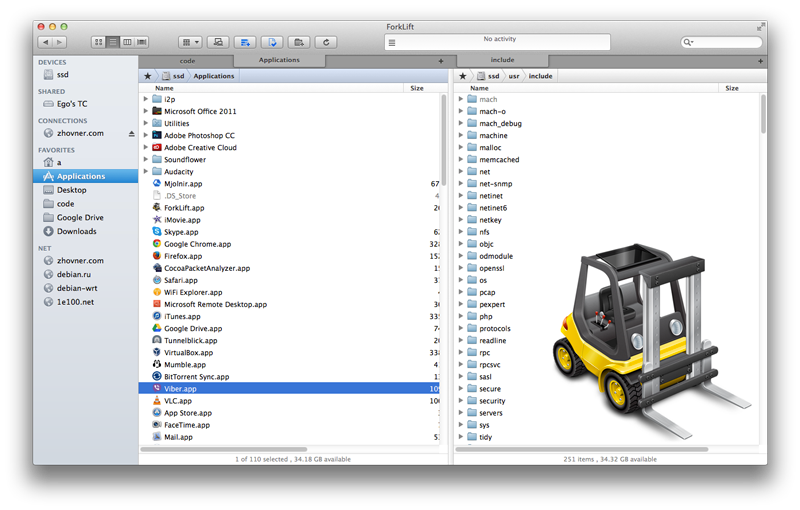This screenshot has width=800, height=510.
Task: Click the left pane horizontal scrollbar
Action: tap(223, 449)
